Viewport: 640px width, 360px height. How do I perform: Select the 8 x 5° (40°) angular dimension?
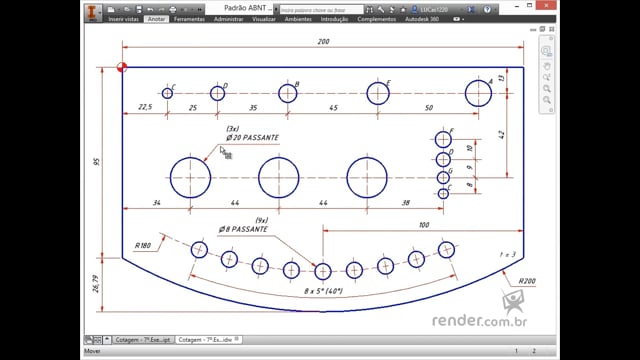pyautogui.click(x=324, y=291)
